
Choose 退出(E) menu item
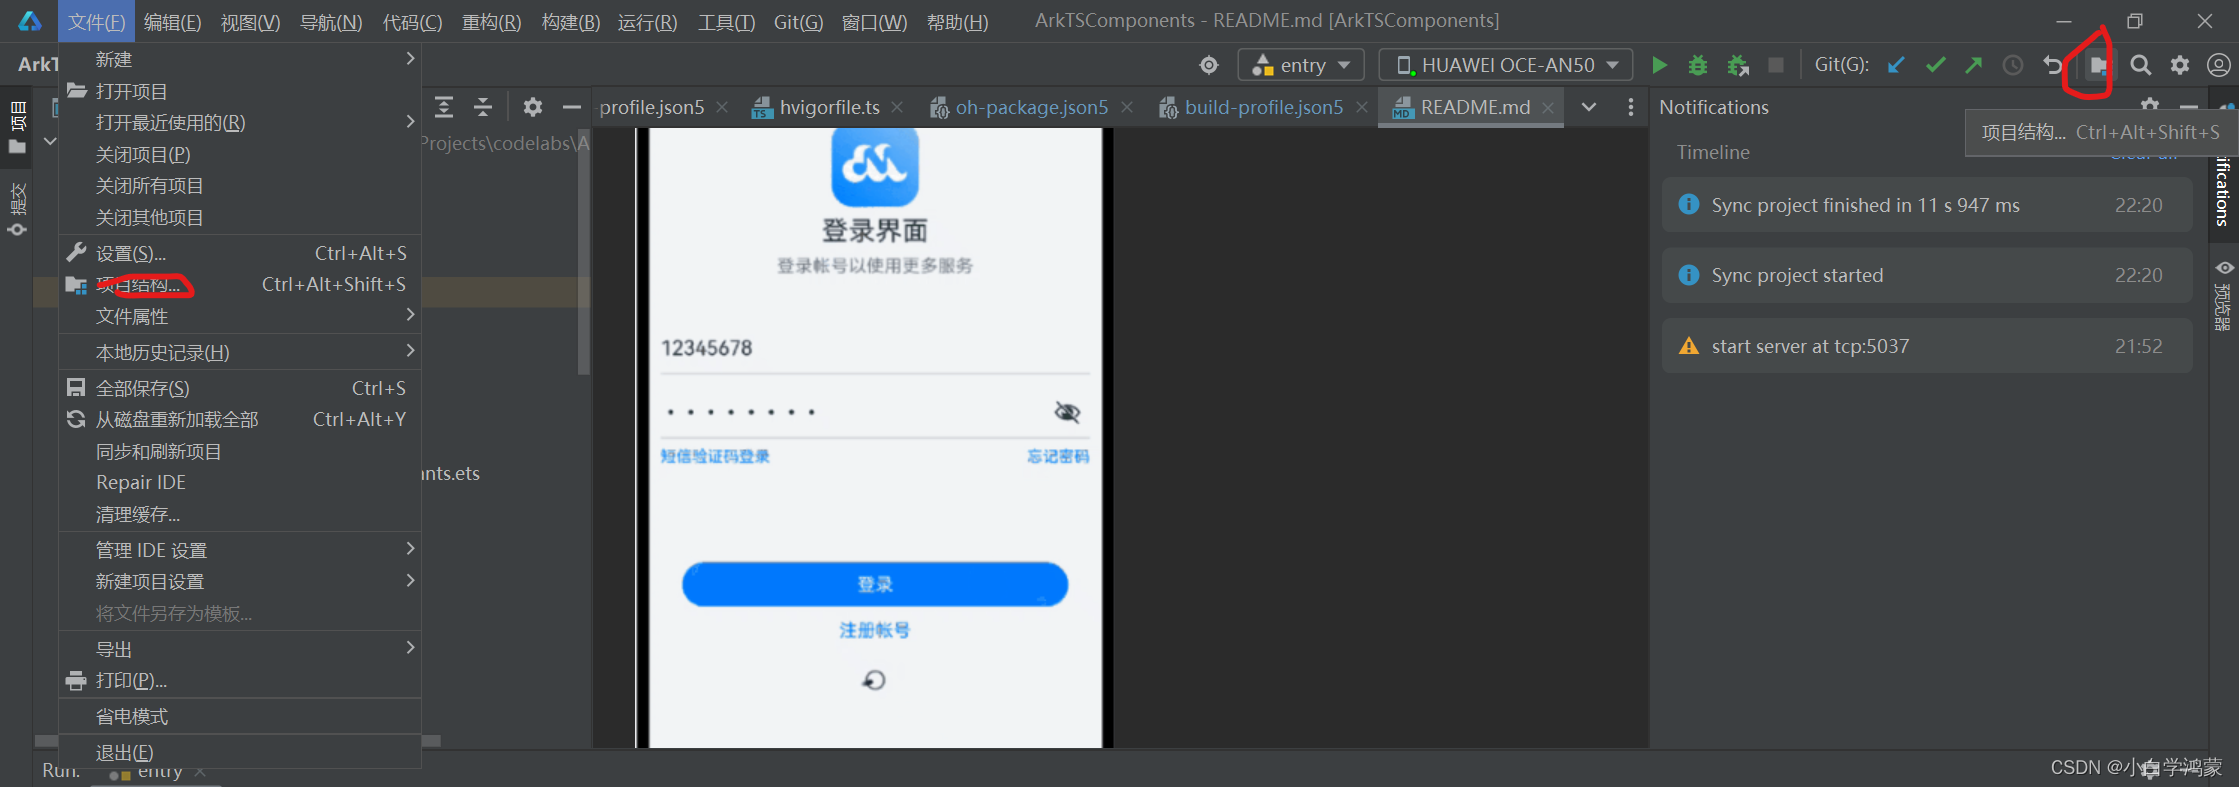(x=240, y=753)
